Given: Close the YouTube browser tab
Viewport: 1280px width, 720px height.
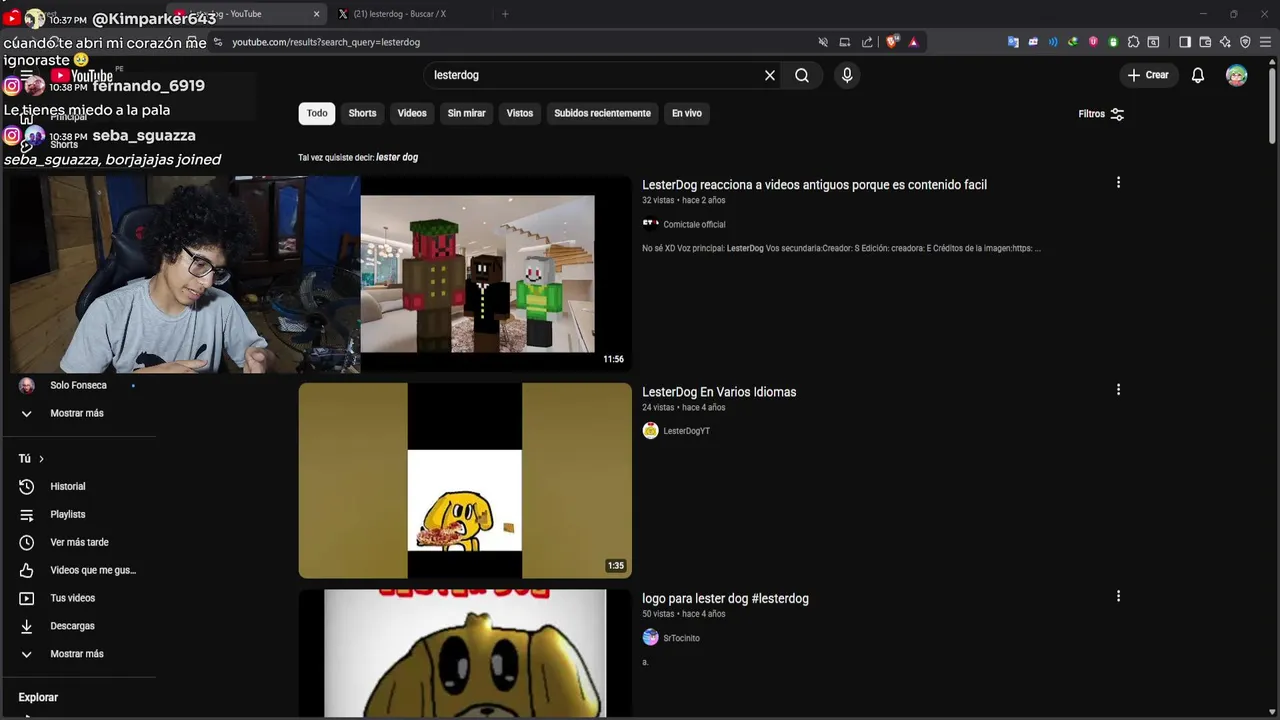Looking at the screenshot, I should 317,14.
